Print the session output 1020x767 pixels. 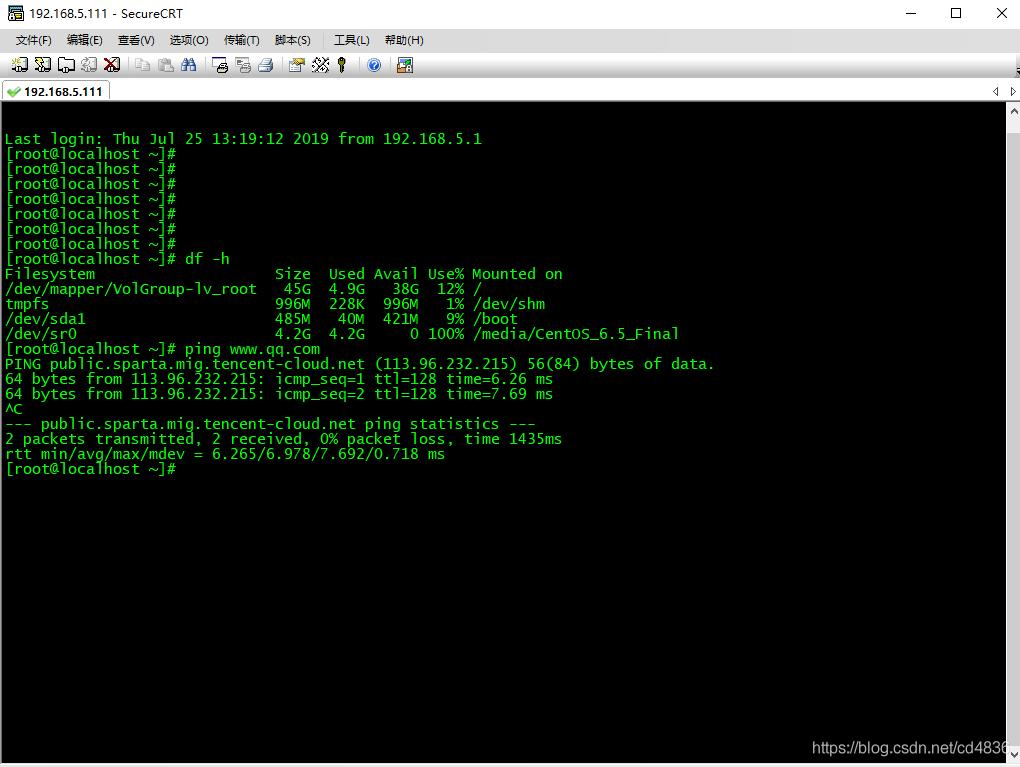tap(265, 65)
